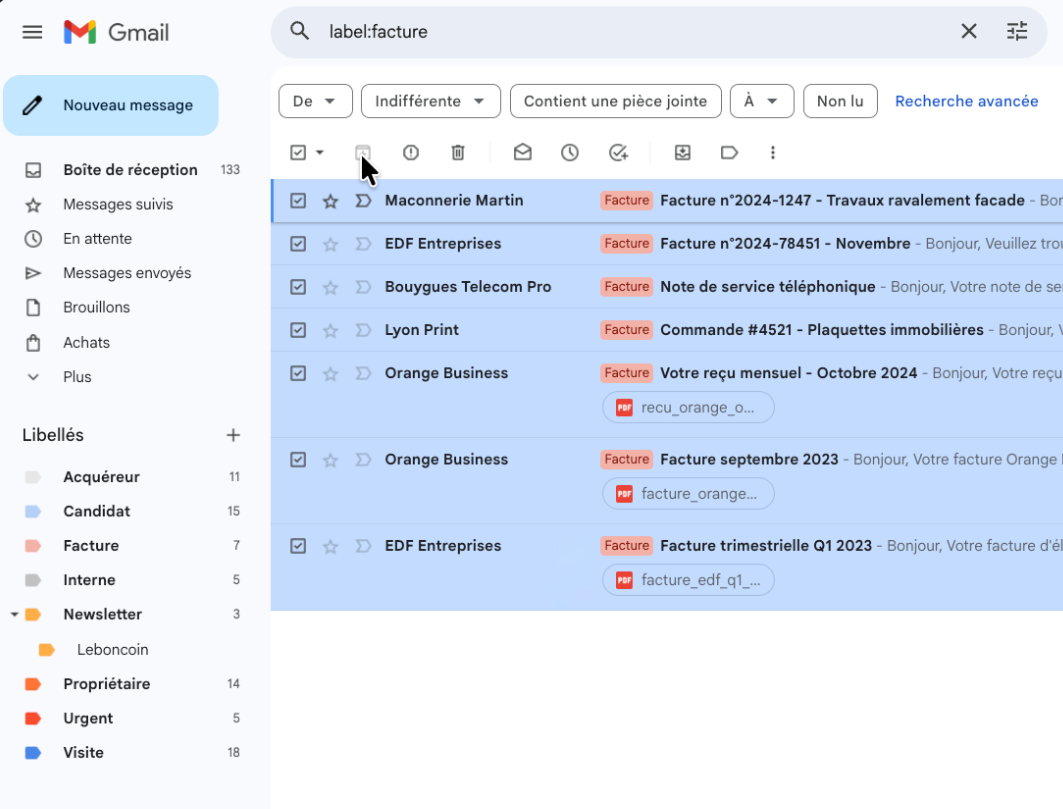Open search options slider icon
The width and height of the screenshot is (1063, 809).
[1017, 31]
